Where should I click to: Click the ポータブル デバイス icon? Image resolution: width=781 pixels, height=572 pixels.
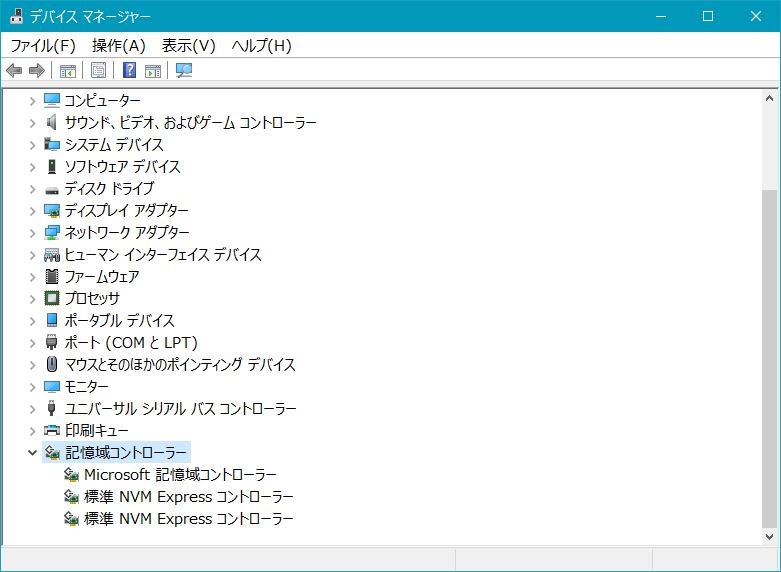(x=52, y=320)
